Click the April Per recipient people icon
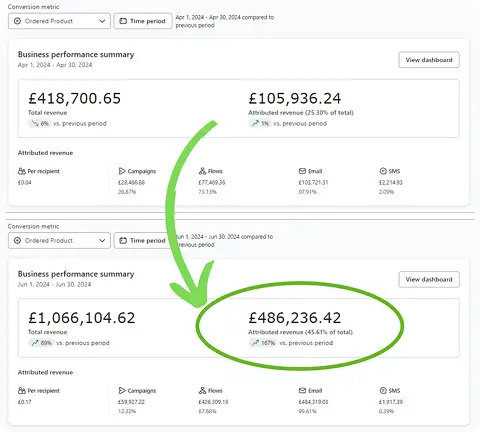 tap(22, 171)
